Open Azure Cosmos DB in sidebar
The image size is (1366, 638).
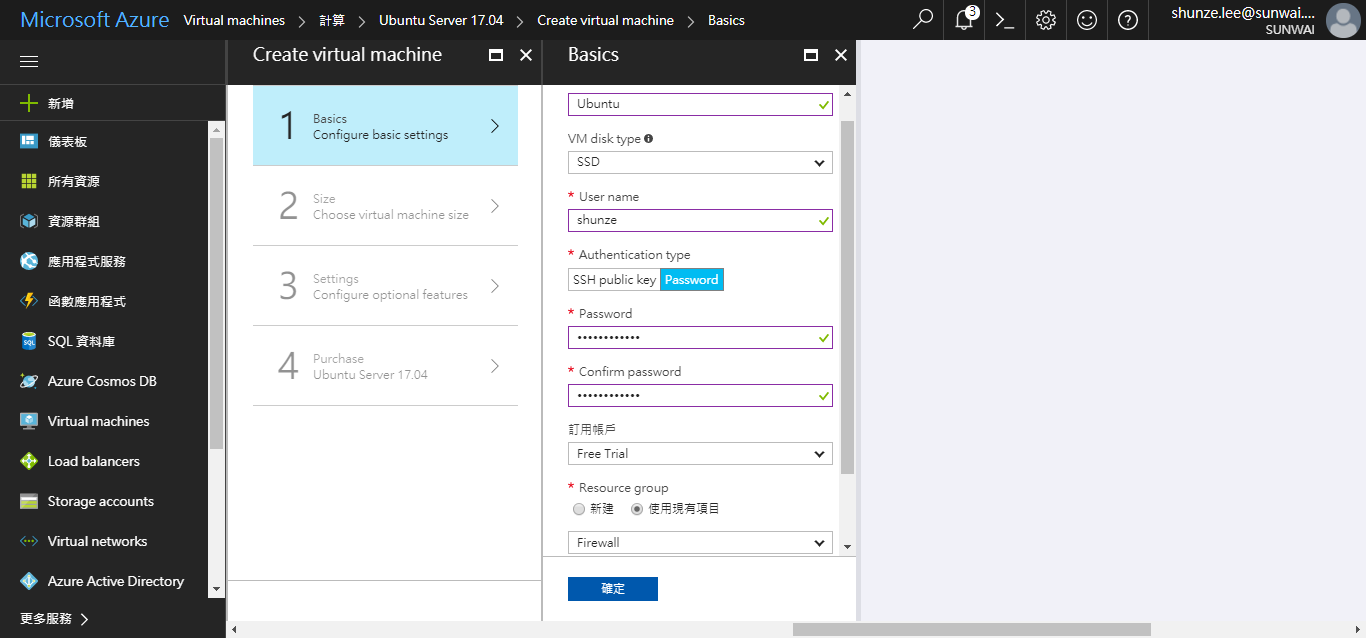[104, 381]
